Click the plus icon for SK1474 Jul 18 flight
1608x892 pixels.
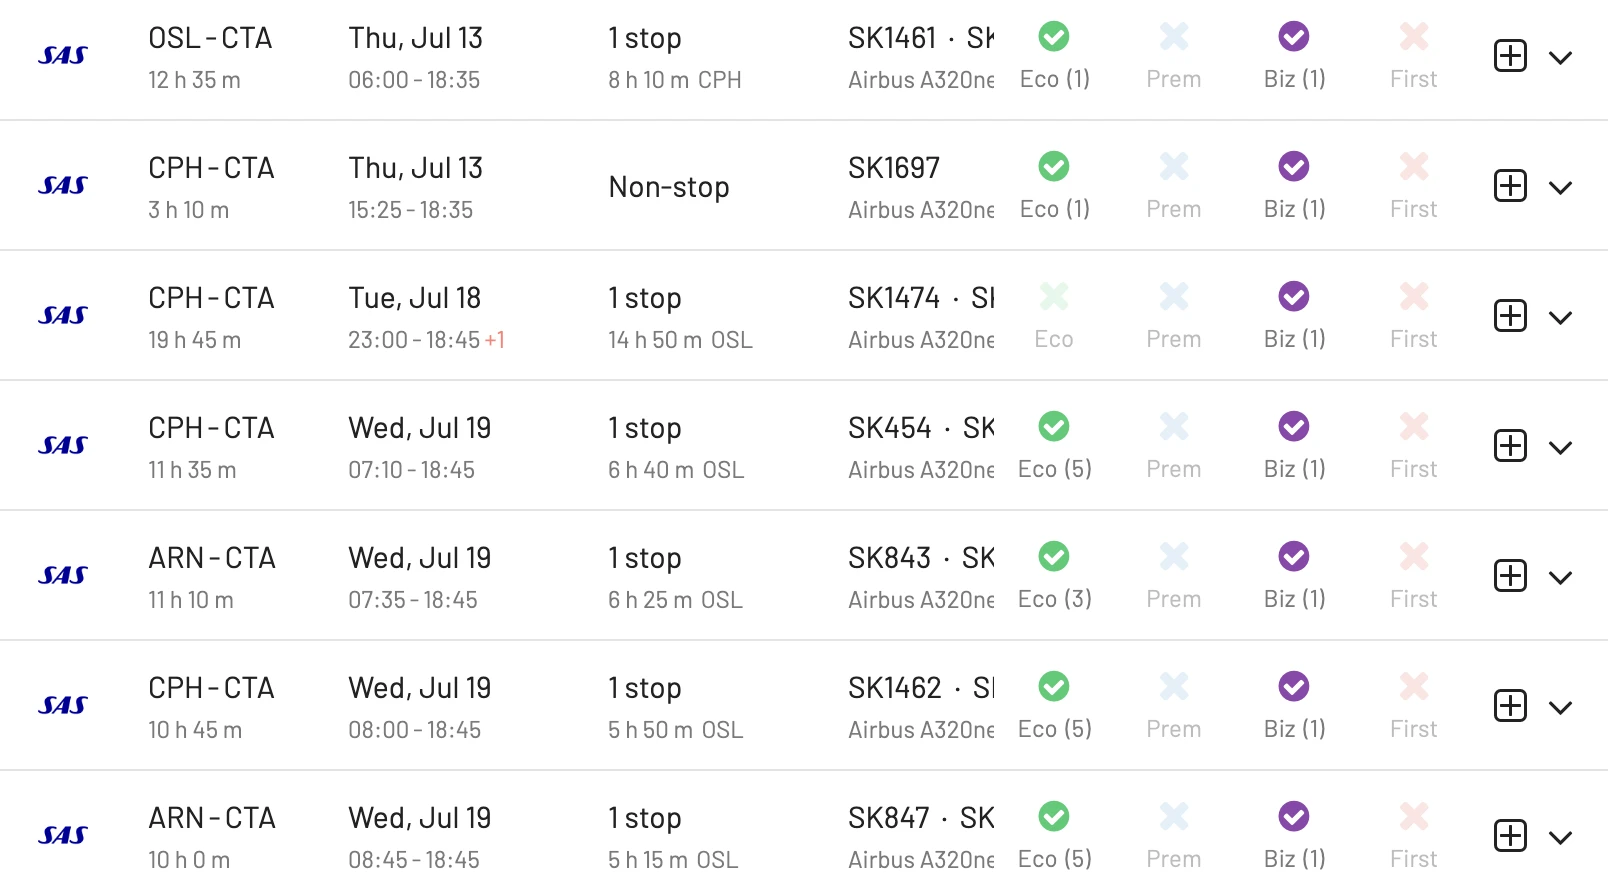pos(1510,316)
